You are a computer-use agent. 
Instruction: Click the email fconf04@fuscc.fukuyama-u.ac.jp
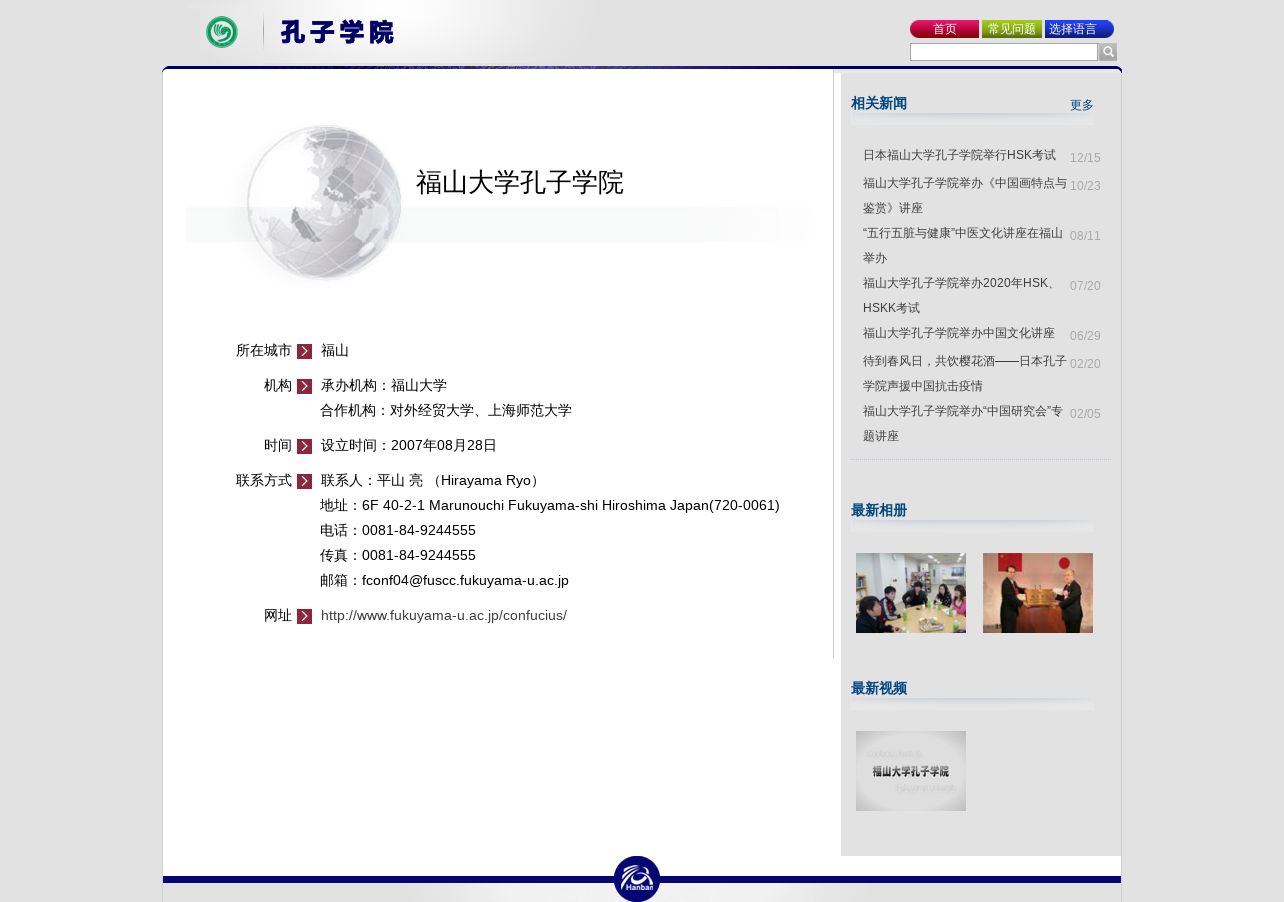click(x=465, y=581)
